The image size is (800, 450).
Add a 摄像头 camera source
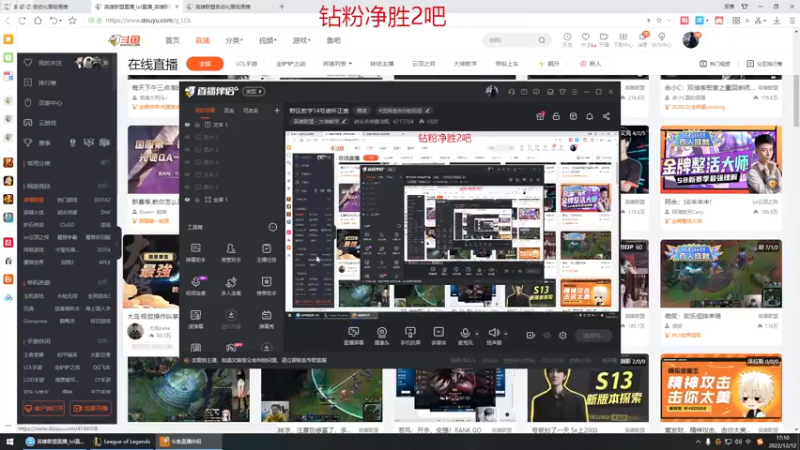coord(382,336)
